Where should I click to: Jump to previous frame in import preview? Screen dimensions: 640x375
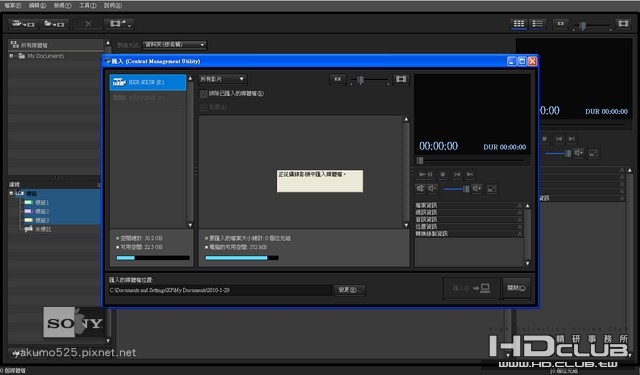click(x=457, y=175)
